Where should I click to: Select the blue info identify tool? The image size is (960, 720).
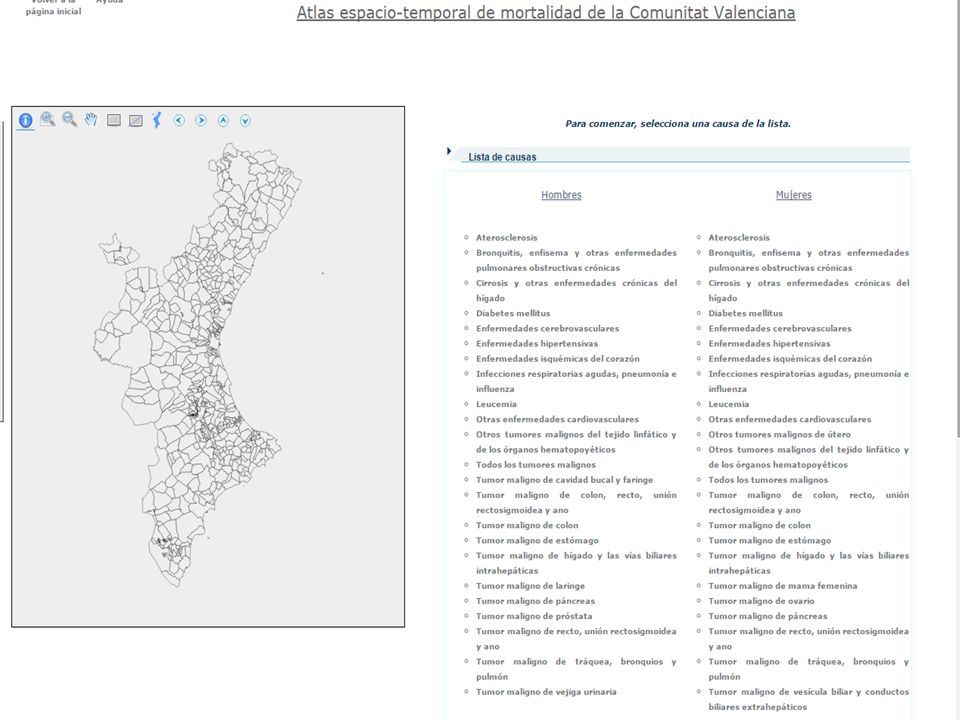25,121
